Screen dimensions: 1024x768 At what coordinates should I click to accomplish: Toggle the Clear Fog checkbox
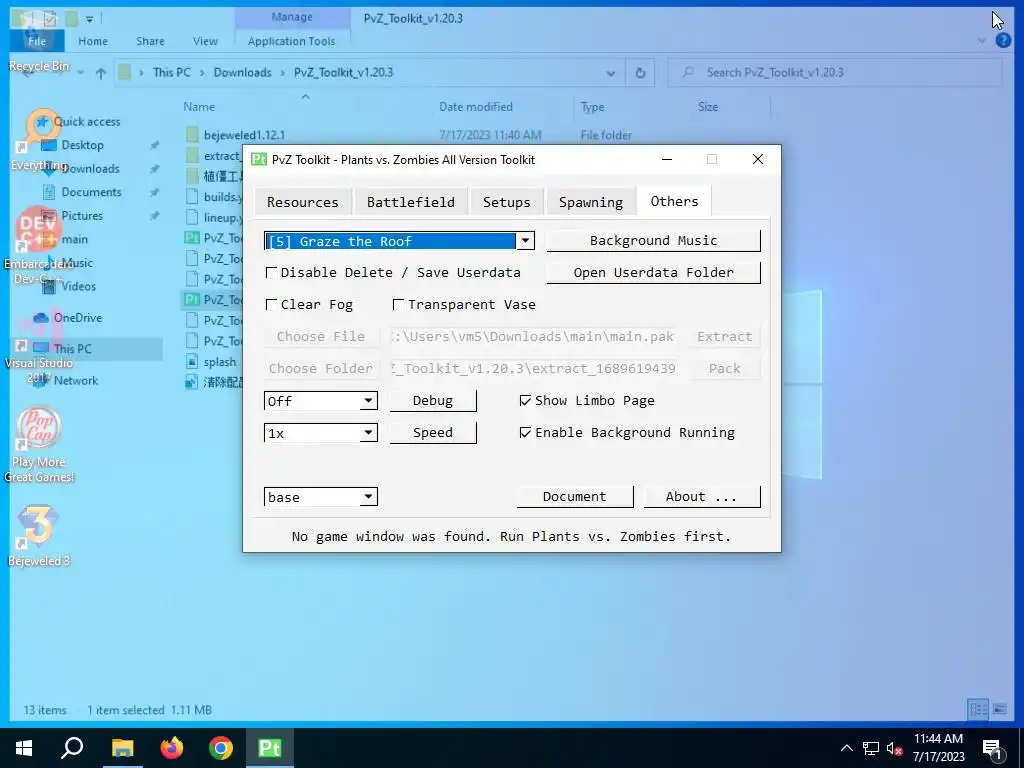pos(272,304)
